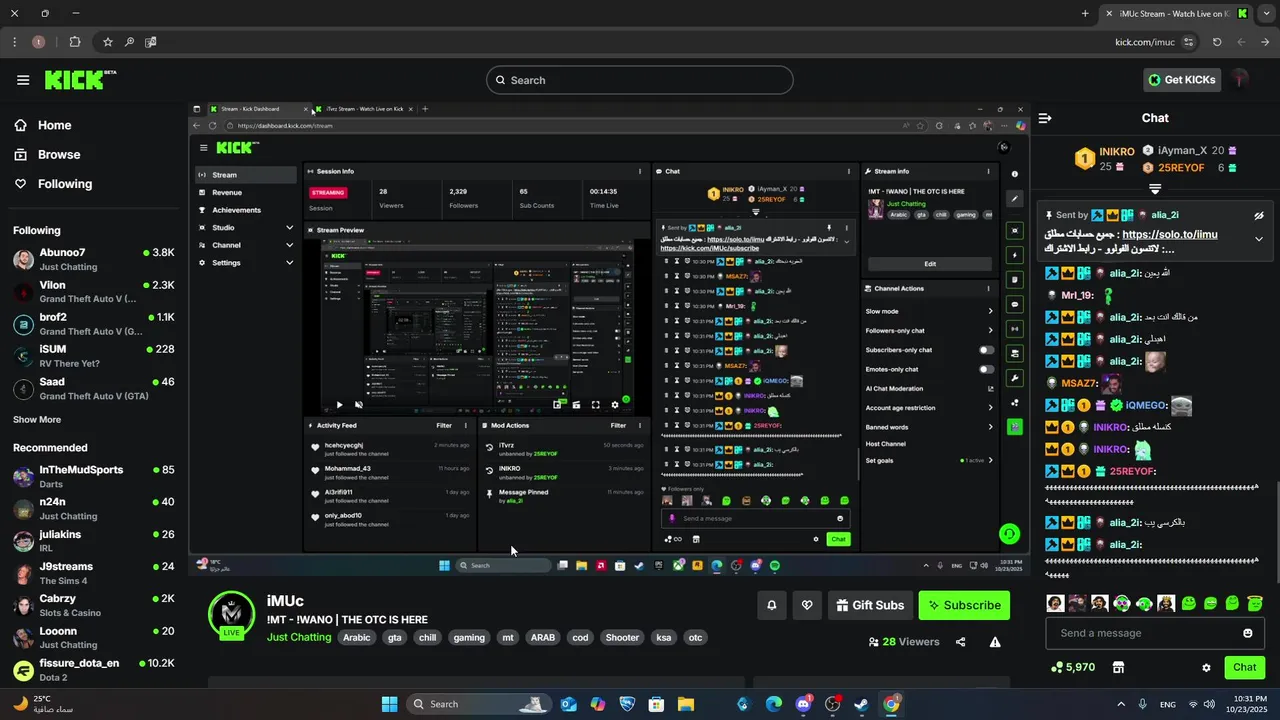The height and width of the screenshot is (720, 1280).
Task: Open the Following page in sidebar
Action: [x=65, y=184]
